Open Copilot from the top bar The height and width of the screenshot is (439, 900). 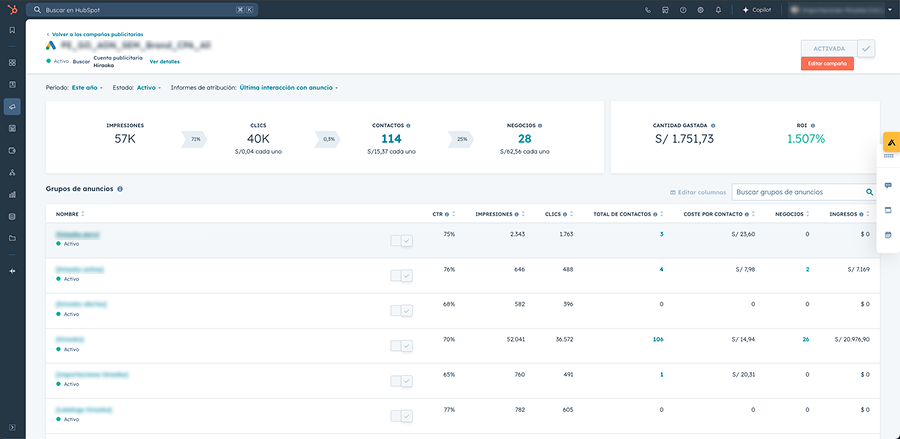coord(757,10)
